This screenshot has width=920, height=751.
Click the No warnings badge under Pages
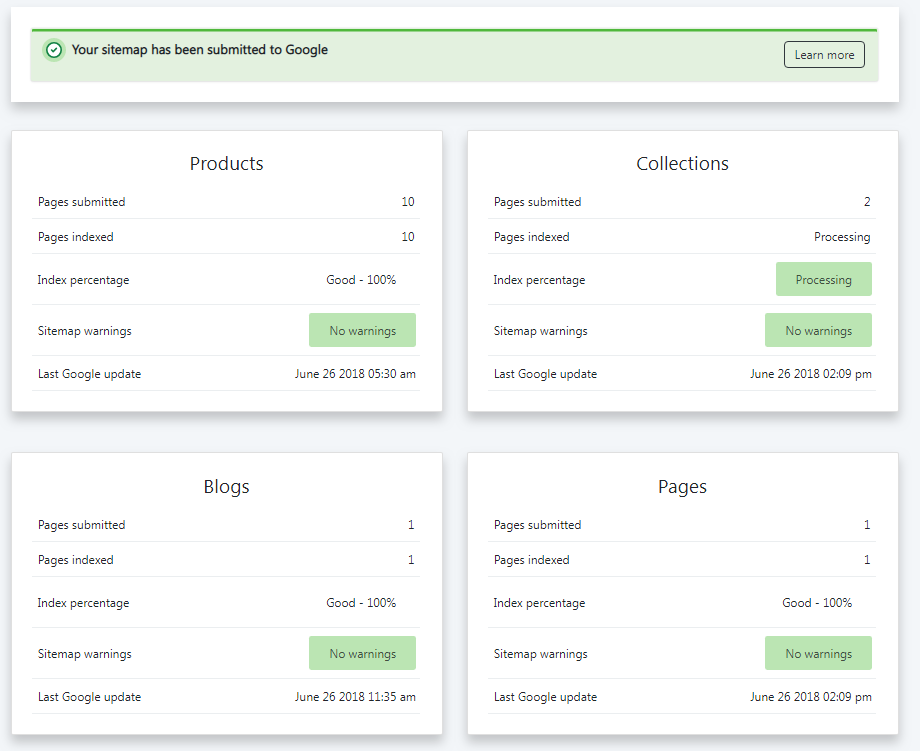(818, 653)
